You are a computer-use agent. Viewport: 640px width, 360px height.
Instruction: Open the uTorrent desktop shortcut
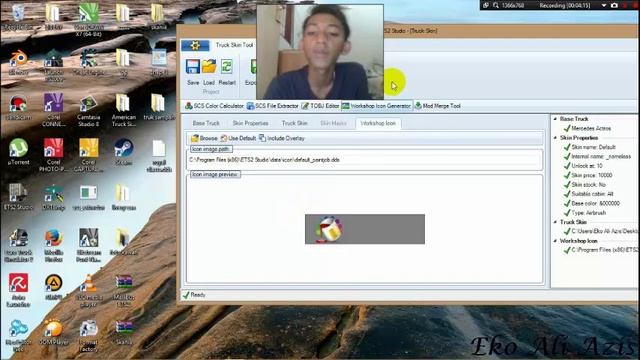(x=18, y=152)
